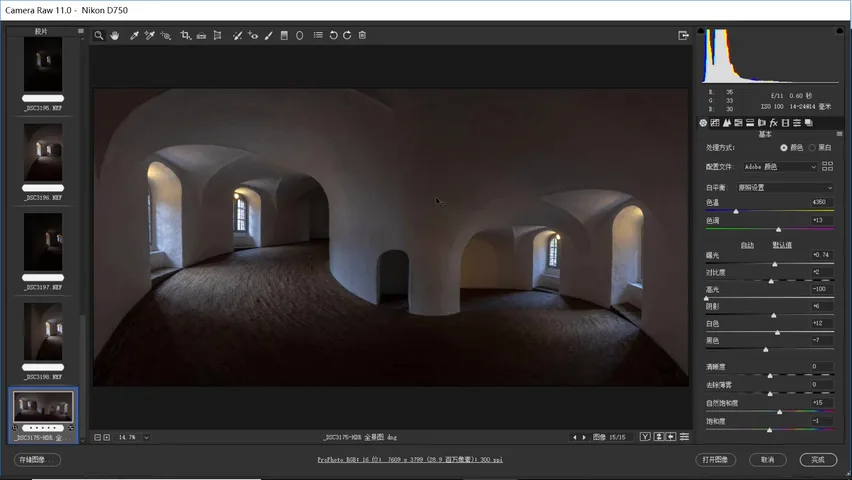The image size is (852, 480).
Task: Select the Adjustment Brush tool
Action: click(268, 35)
